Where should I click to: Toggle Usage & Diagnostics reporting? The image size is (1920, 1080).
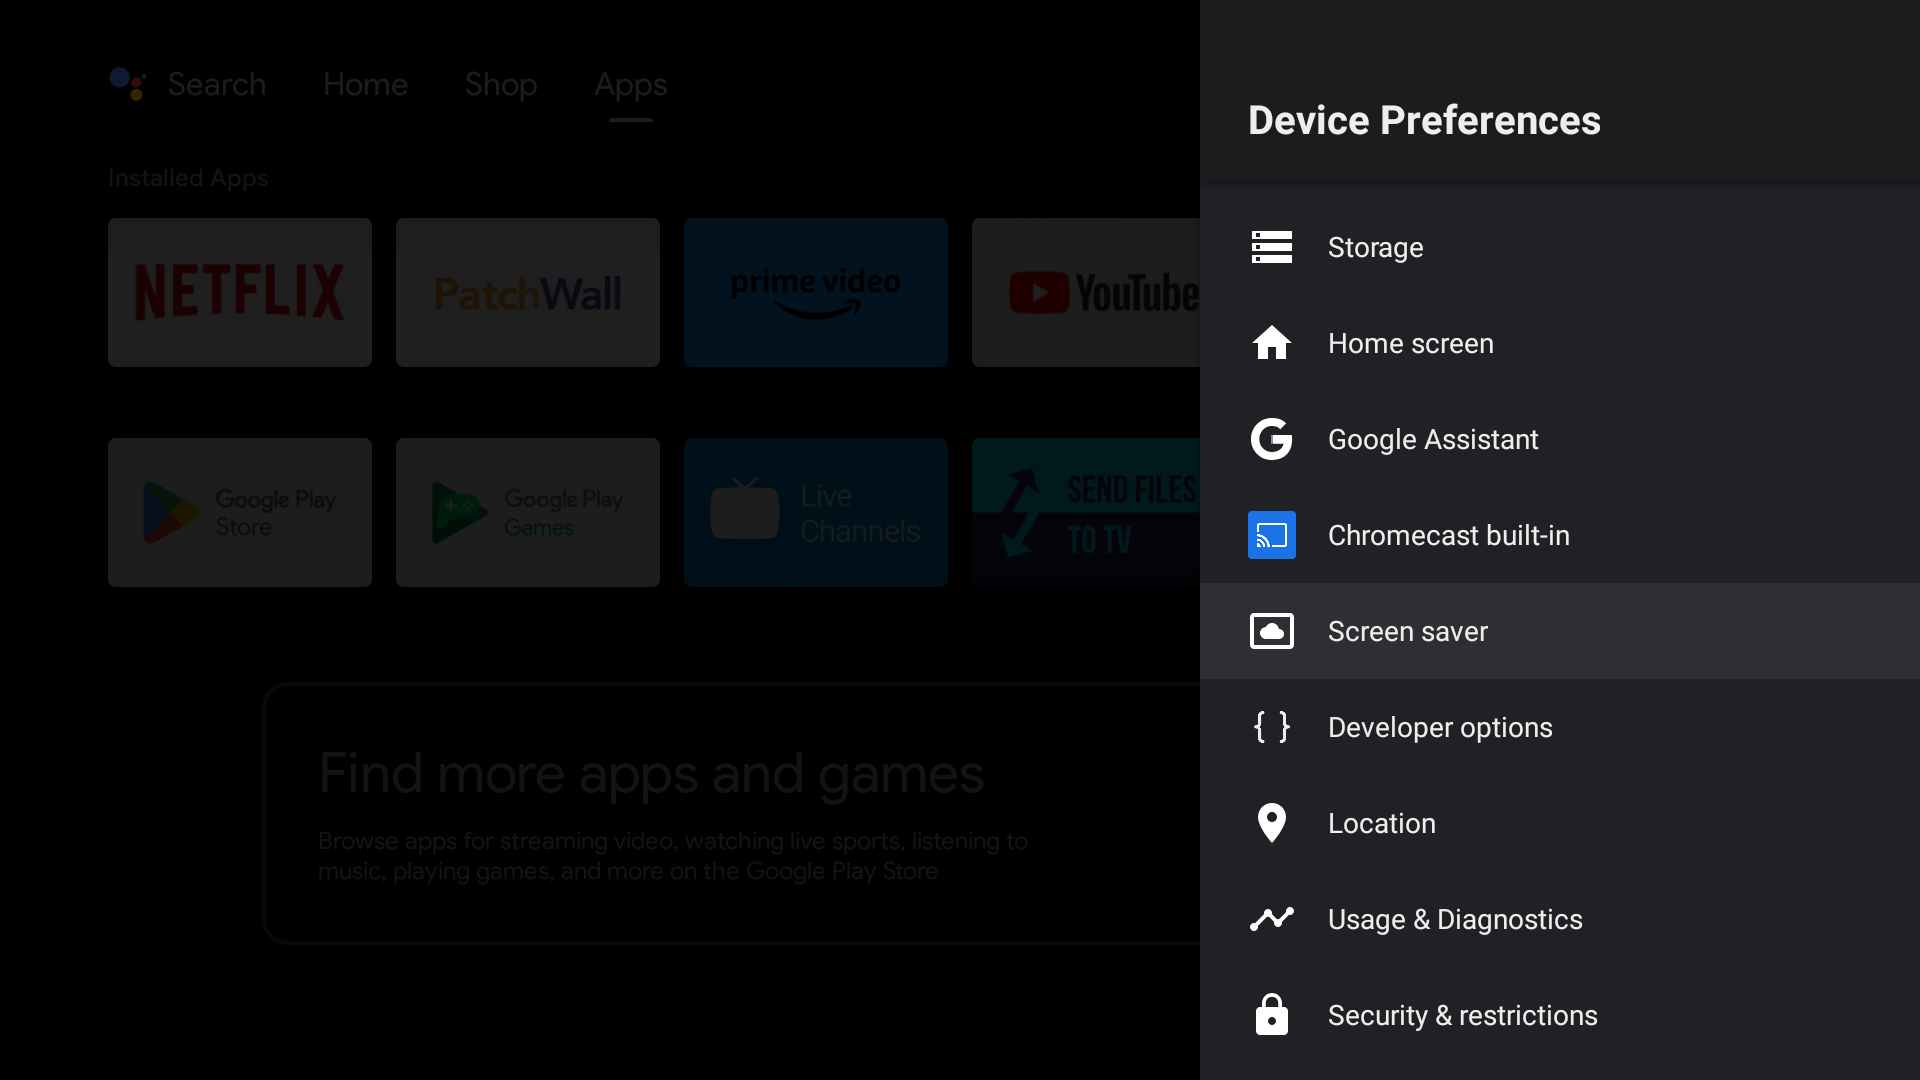pyautogui.click(x=1455, y=919)
